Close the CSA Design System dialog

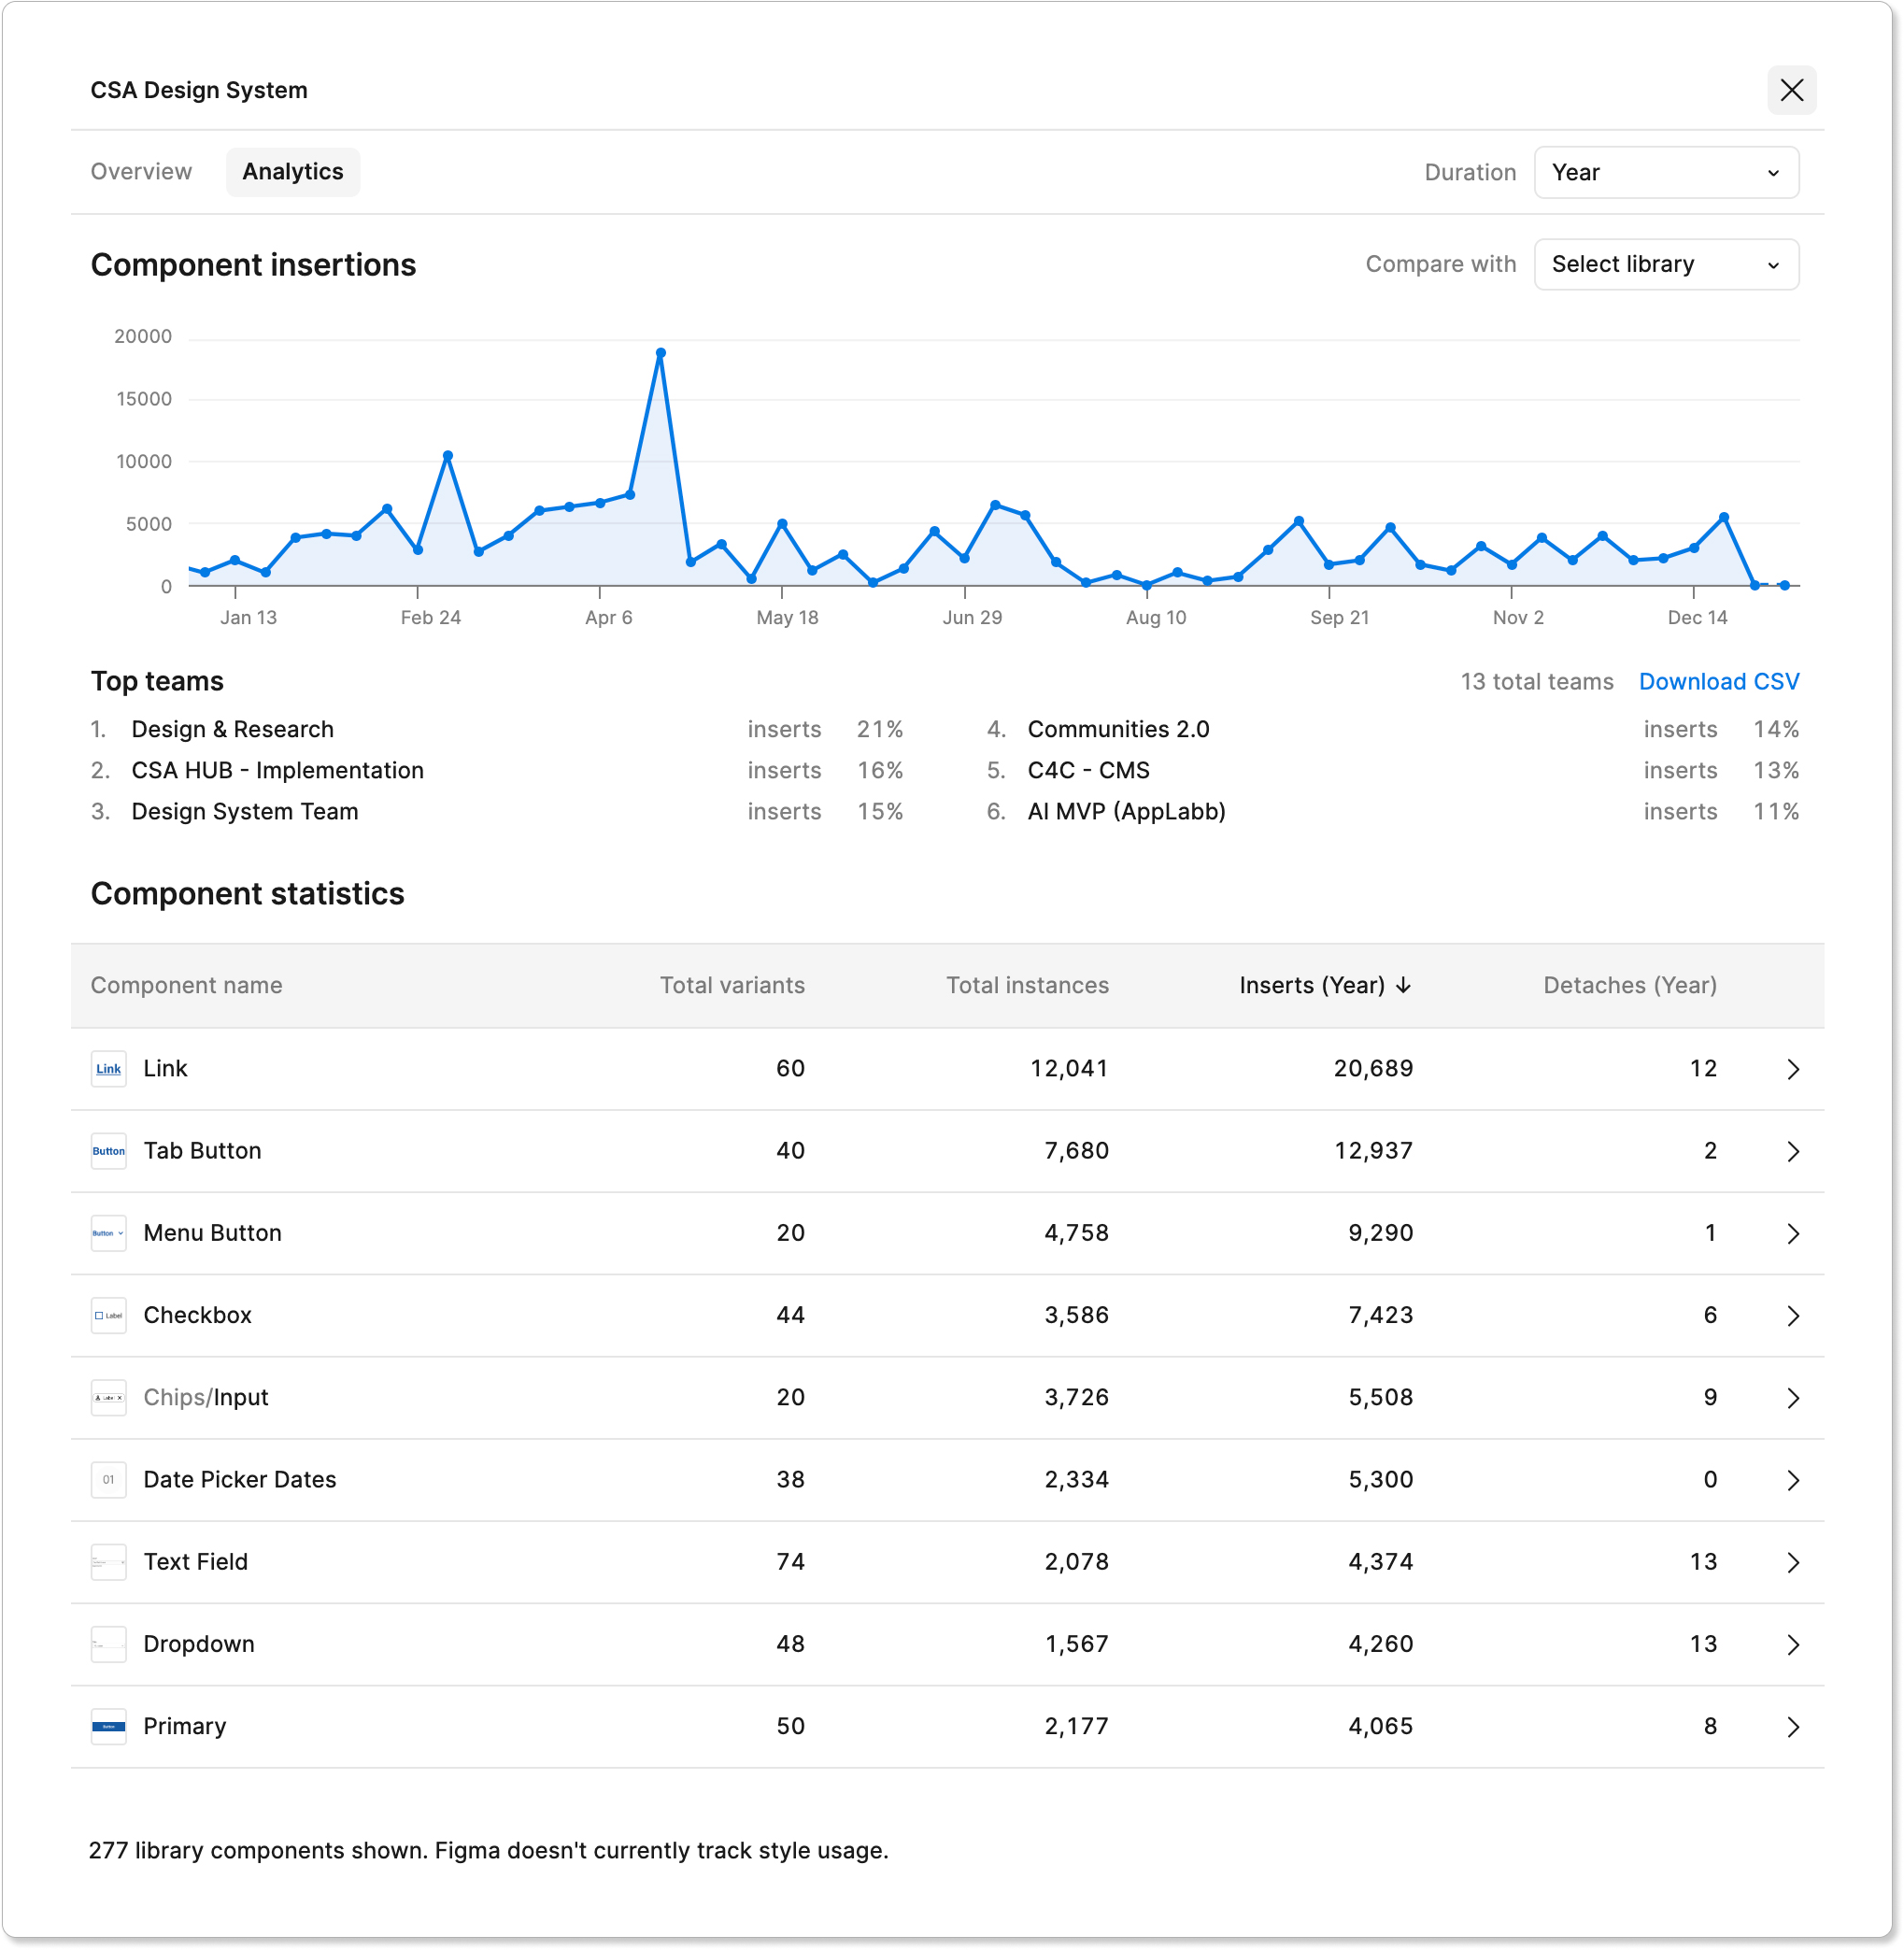[1791, 90]
